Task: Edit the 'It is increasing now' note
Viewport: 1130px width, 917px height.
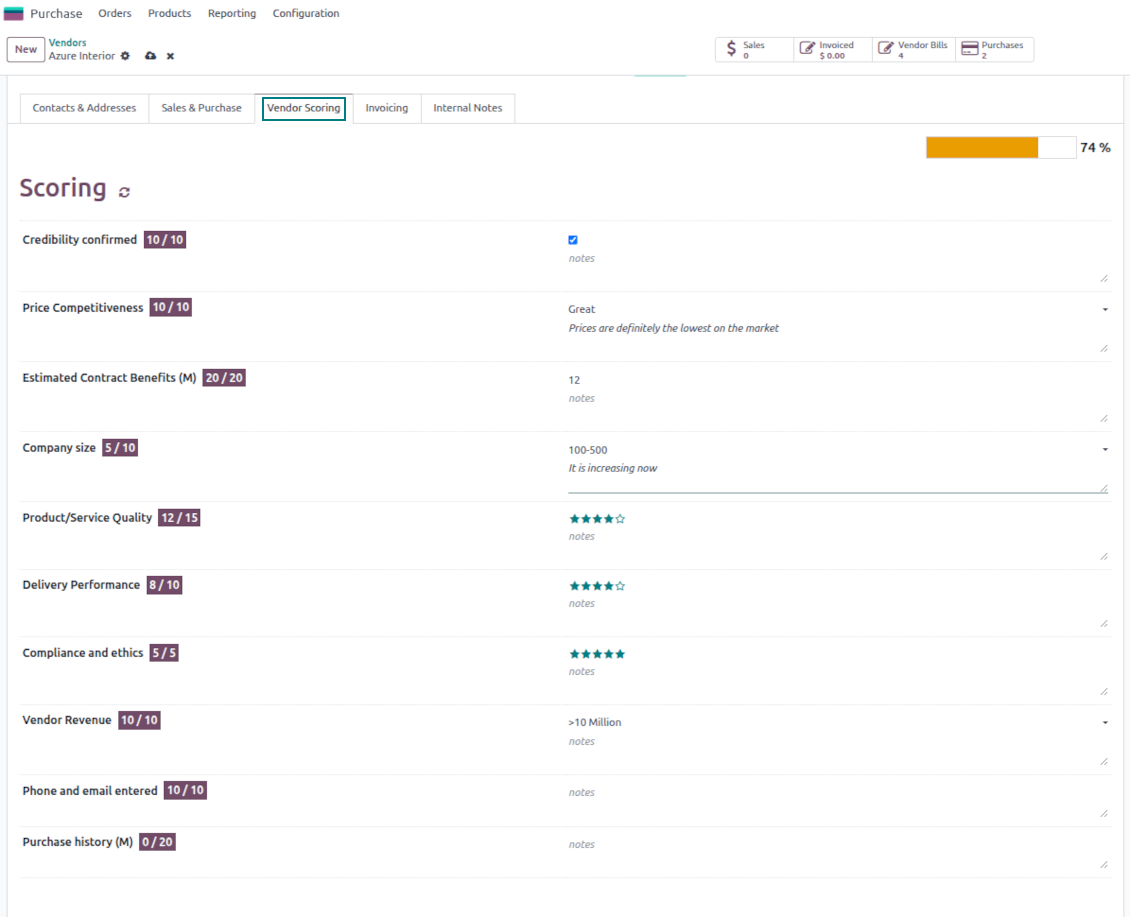Action: [x=837, y=477]
